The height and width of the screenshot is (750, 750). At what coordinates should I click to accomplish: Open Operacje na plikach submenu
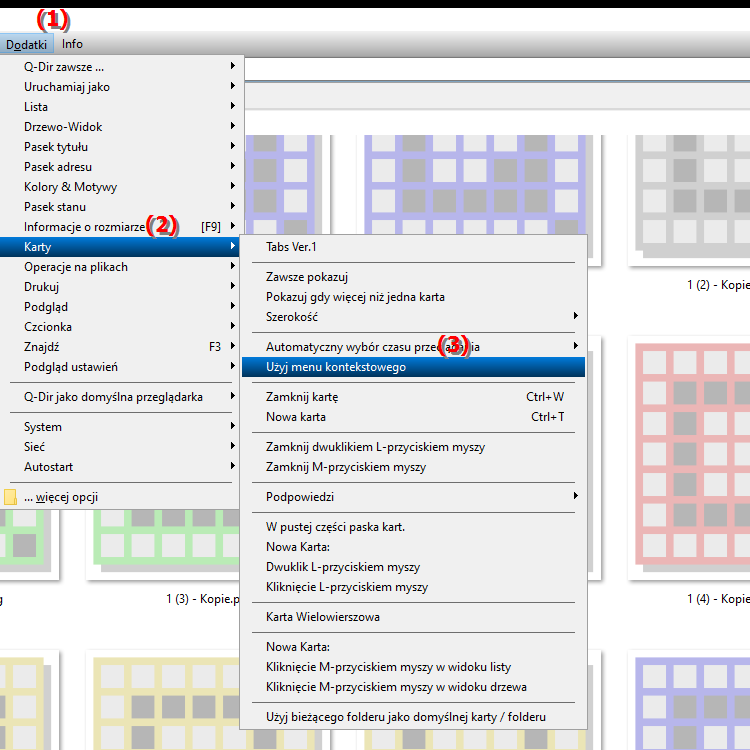click(122, 267)
